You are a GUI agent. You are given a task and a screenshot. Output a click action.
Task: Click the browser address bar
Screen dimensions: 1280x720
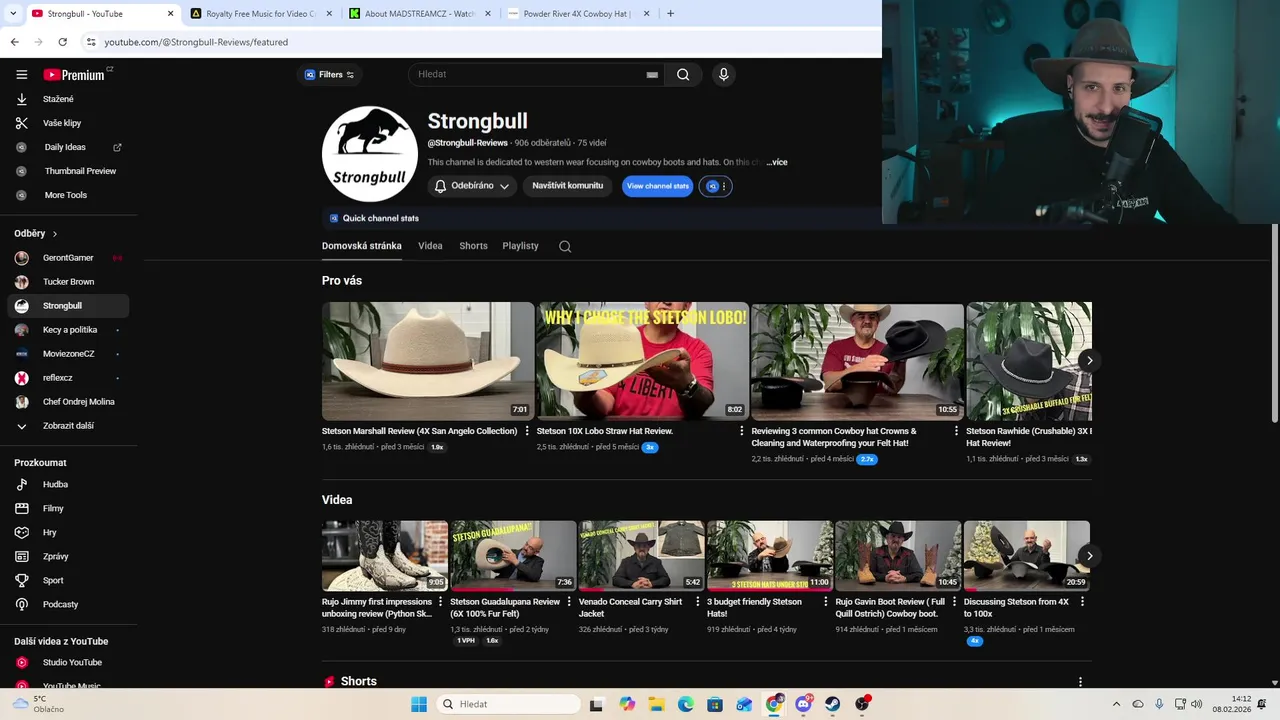(480, 42)
